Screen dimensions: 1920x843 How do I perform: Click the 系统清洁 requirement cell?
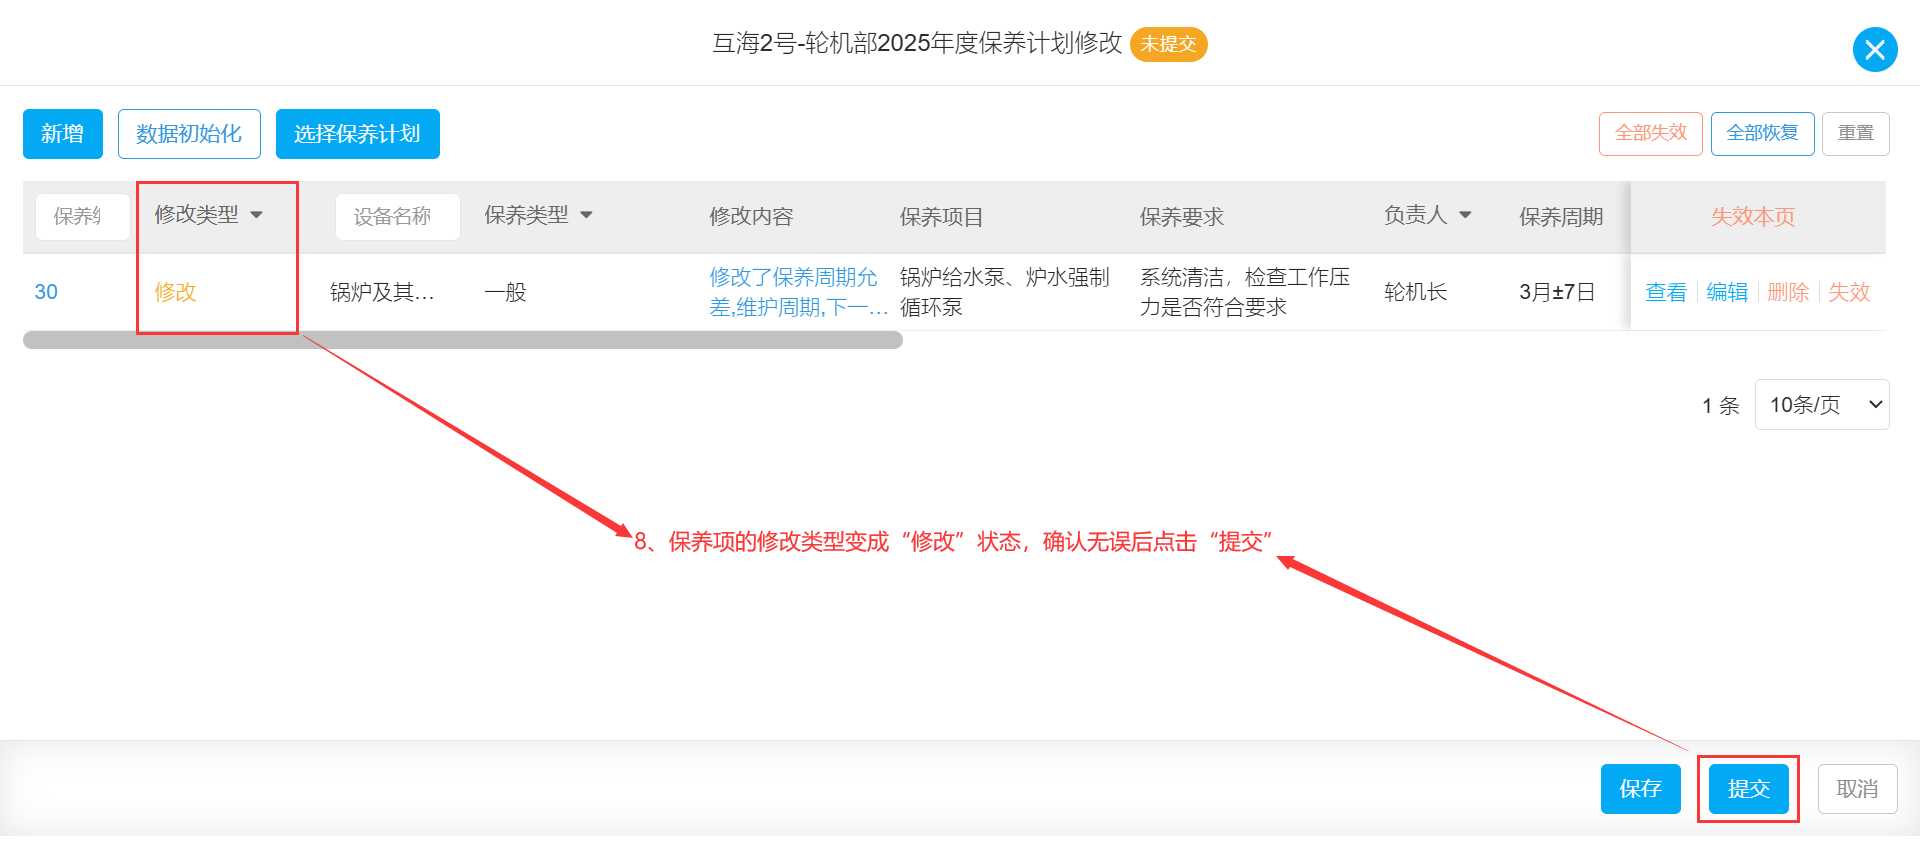tap(1245, 292)
